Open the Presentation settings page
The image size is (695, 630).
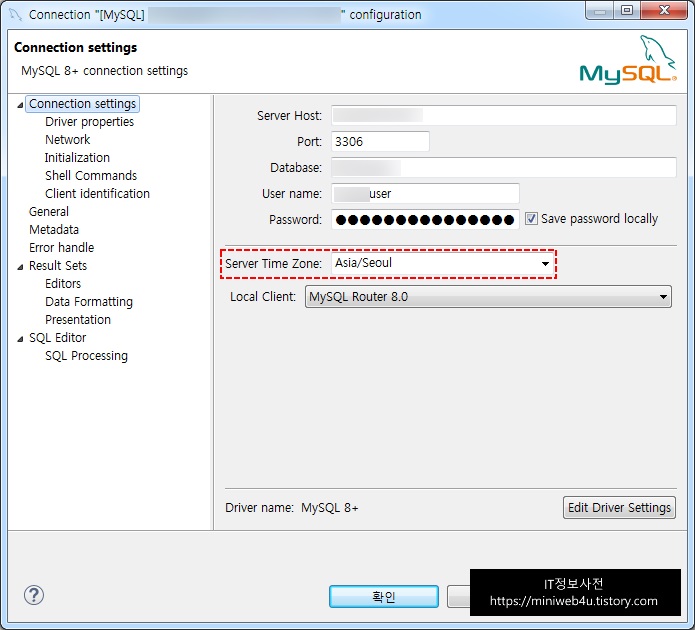(x=78, y=320)
